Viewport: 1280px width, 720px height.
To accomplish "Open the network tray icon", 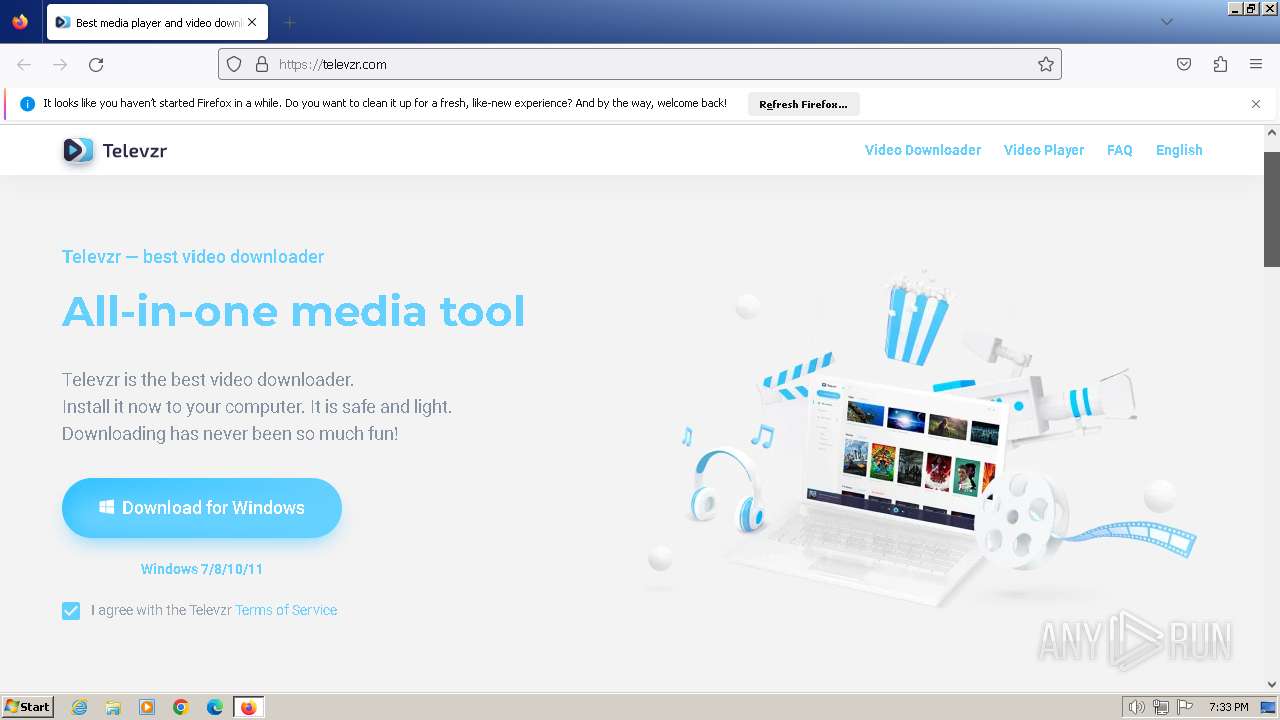I will coord(1161,707).
